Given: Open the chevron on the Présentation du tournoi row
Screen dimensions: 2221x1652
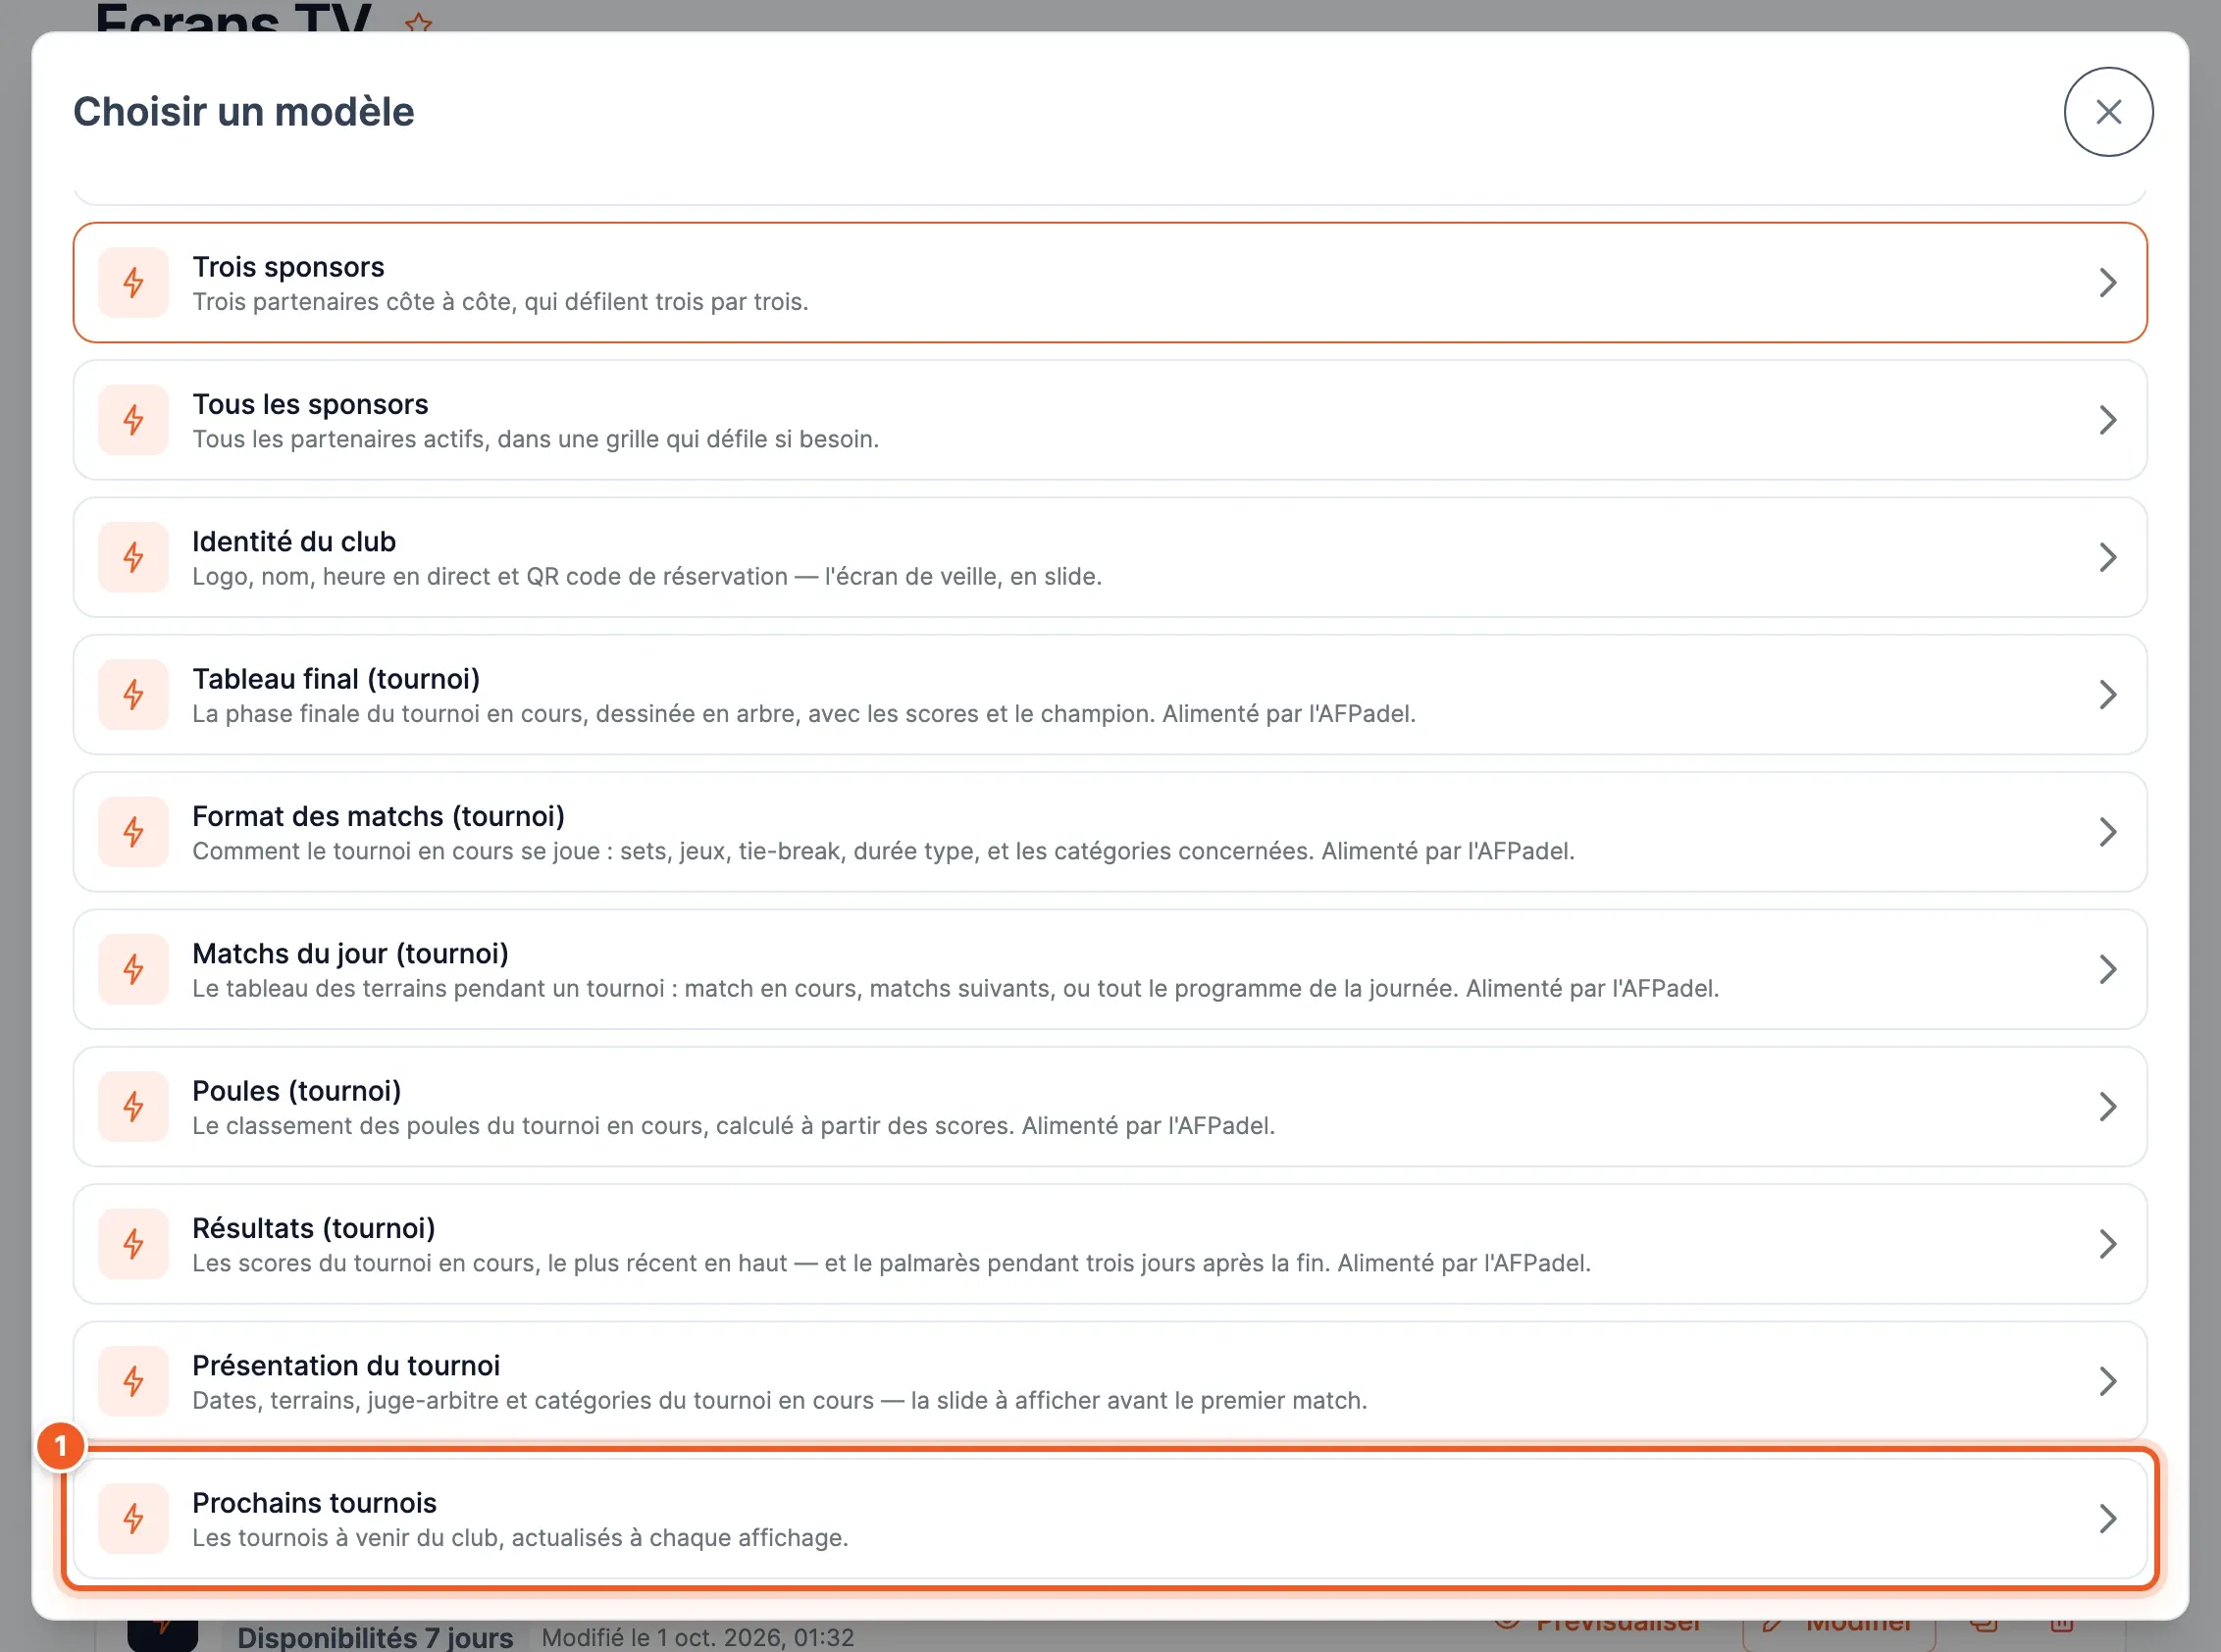Looking at the screenshot, I should point(2107,1381).
